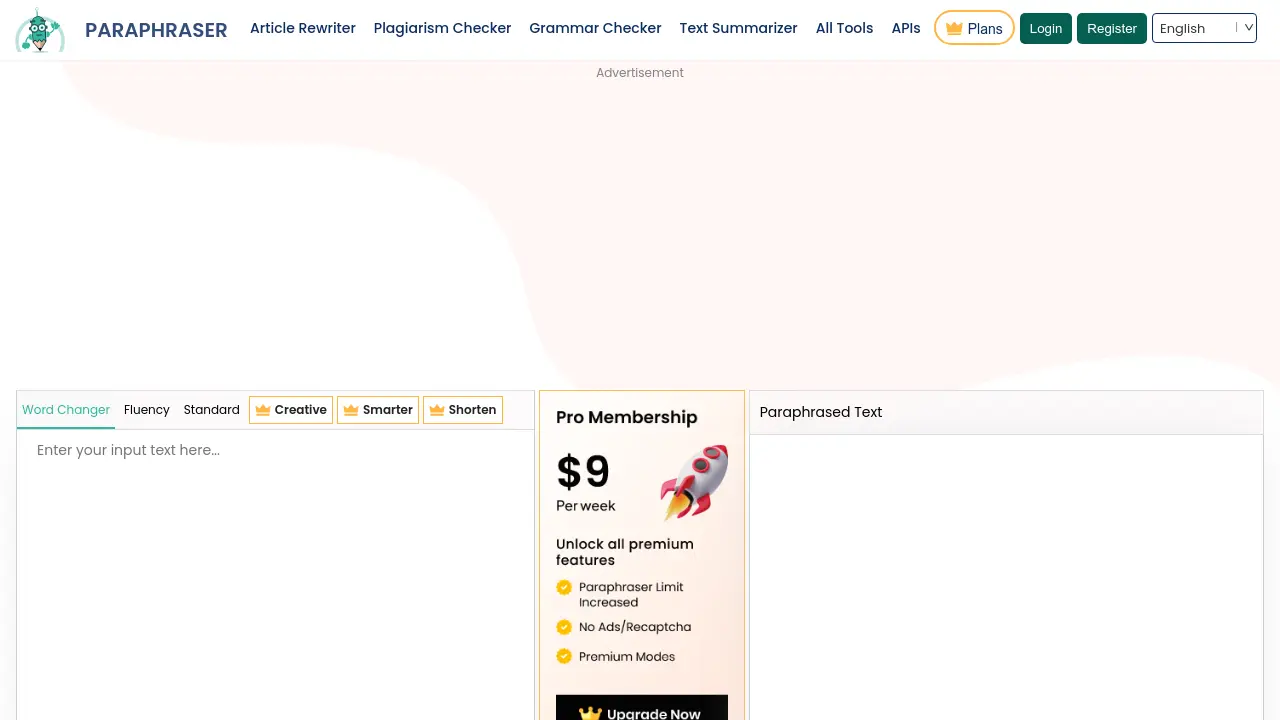Click the crown icon beside Creative mode

(262, 410)
